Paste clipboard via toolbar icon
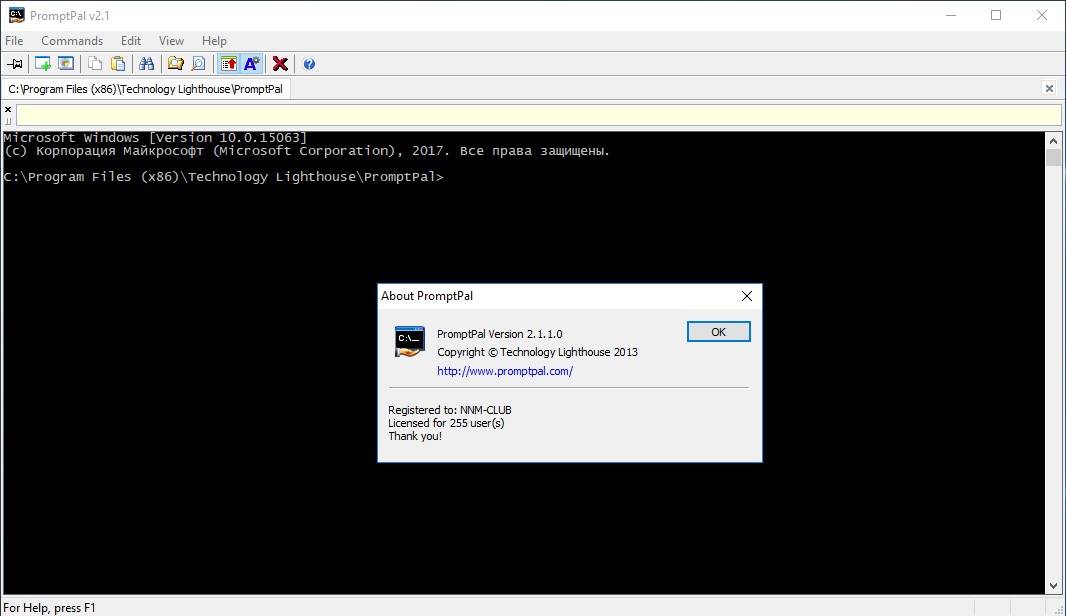The image size is (1066, 616). (118, 64)
